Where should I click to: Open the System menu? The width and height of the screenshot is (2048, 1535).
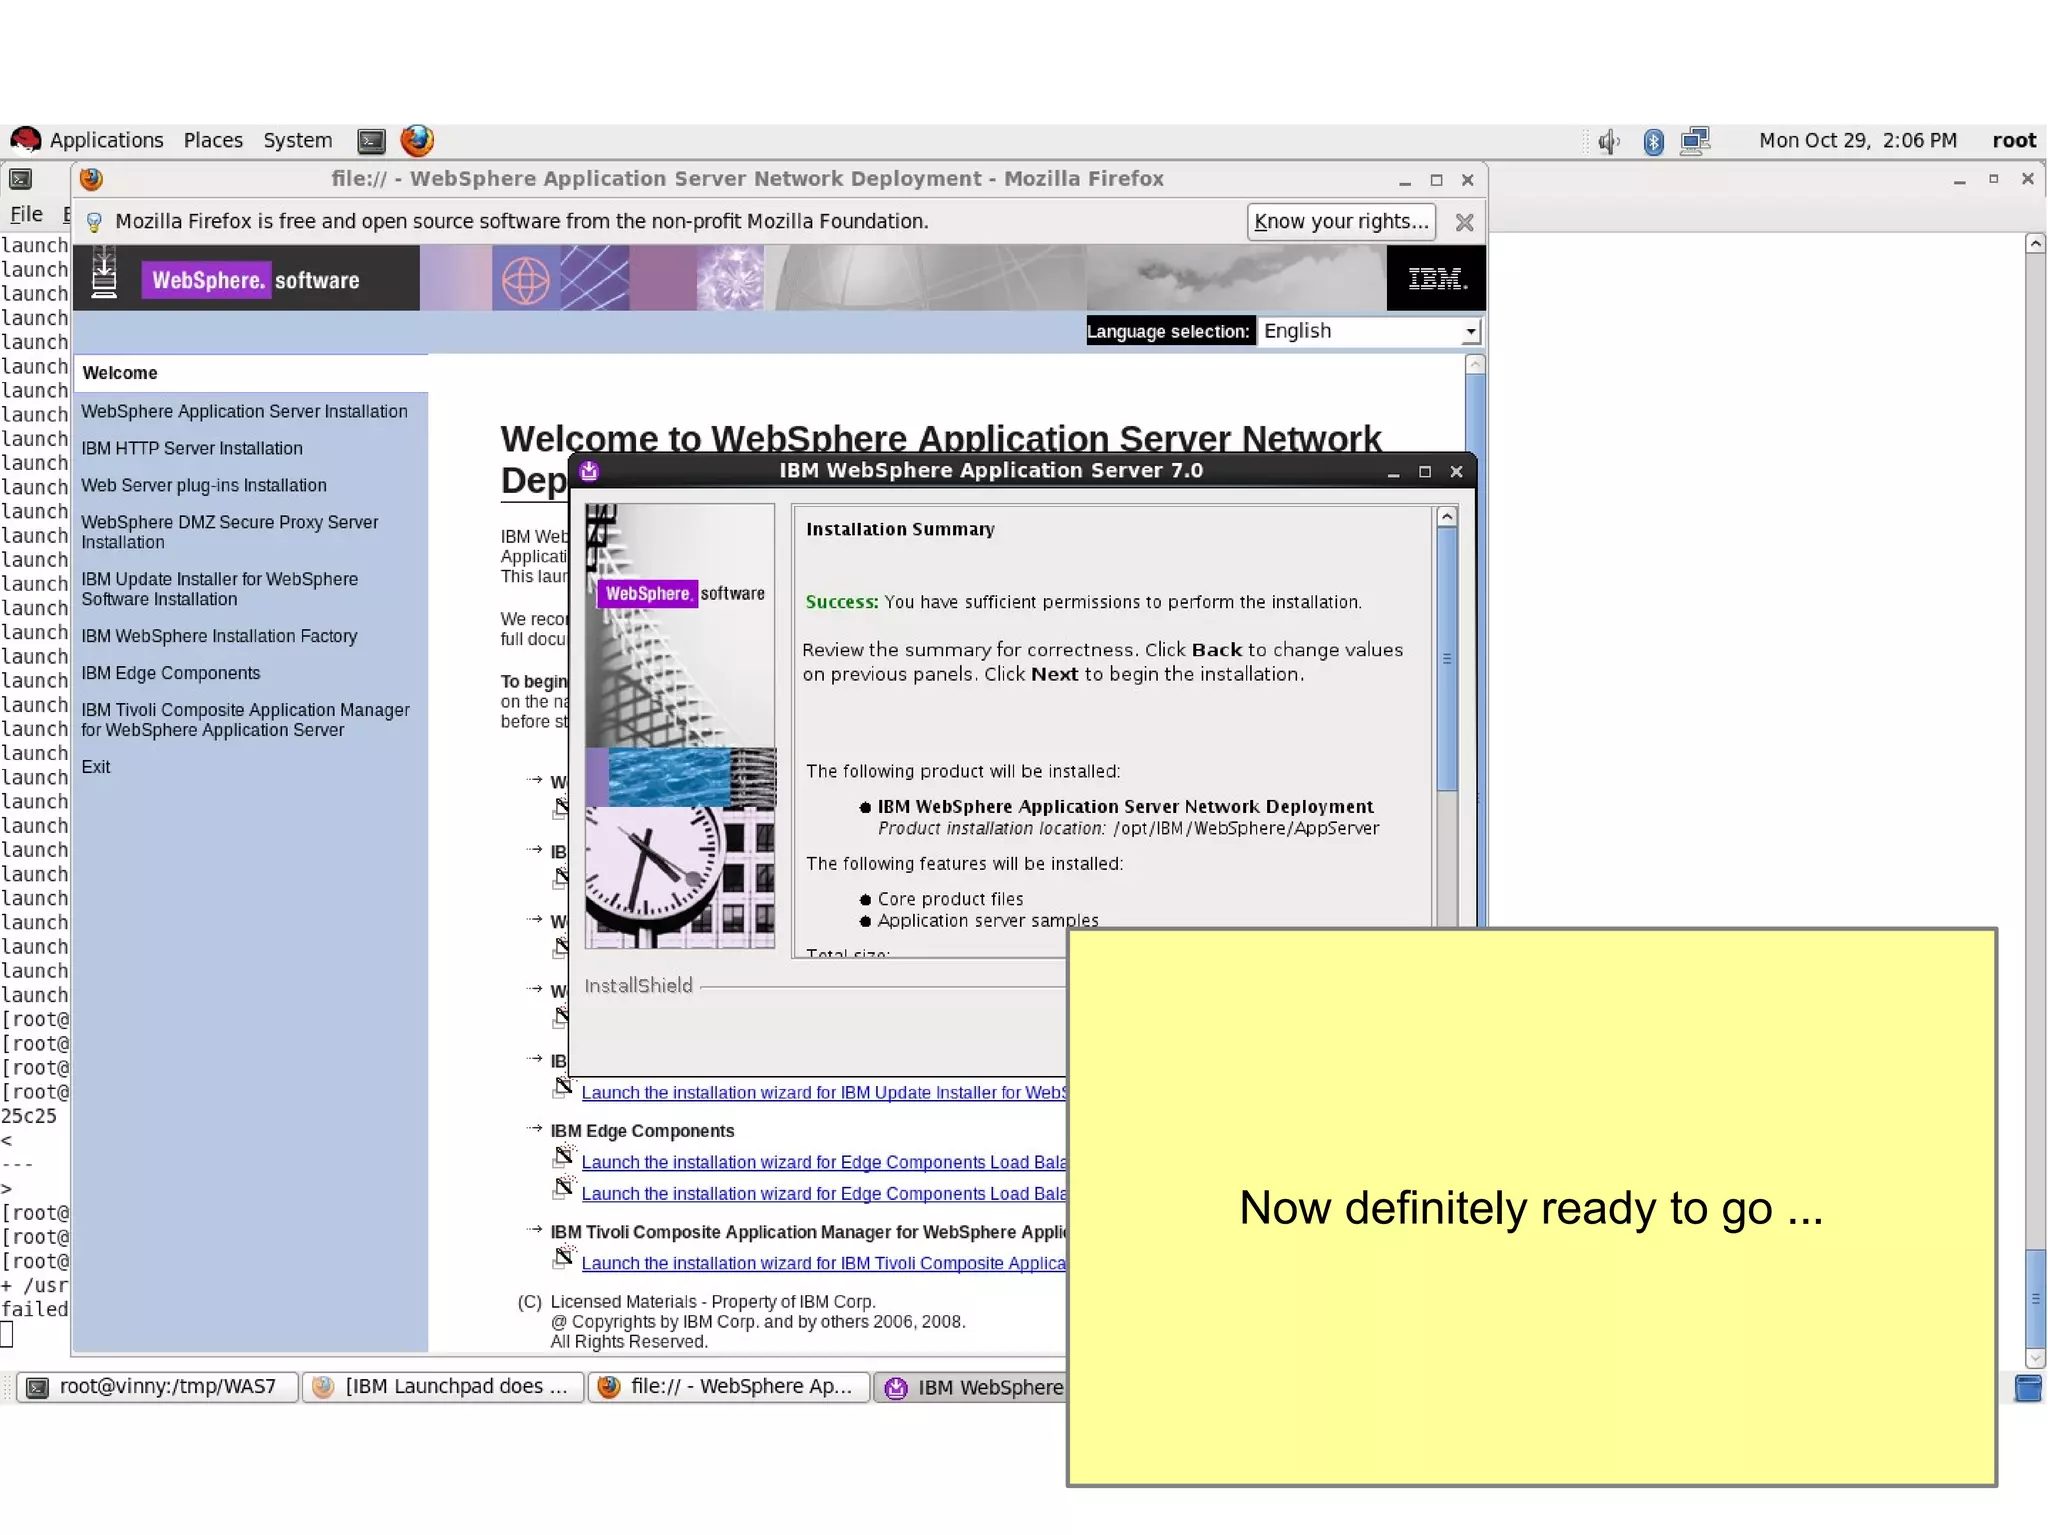297,140
